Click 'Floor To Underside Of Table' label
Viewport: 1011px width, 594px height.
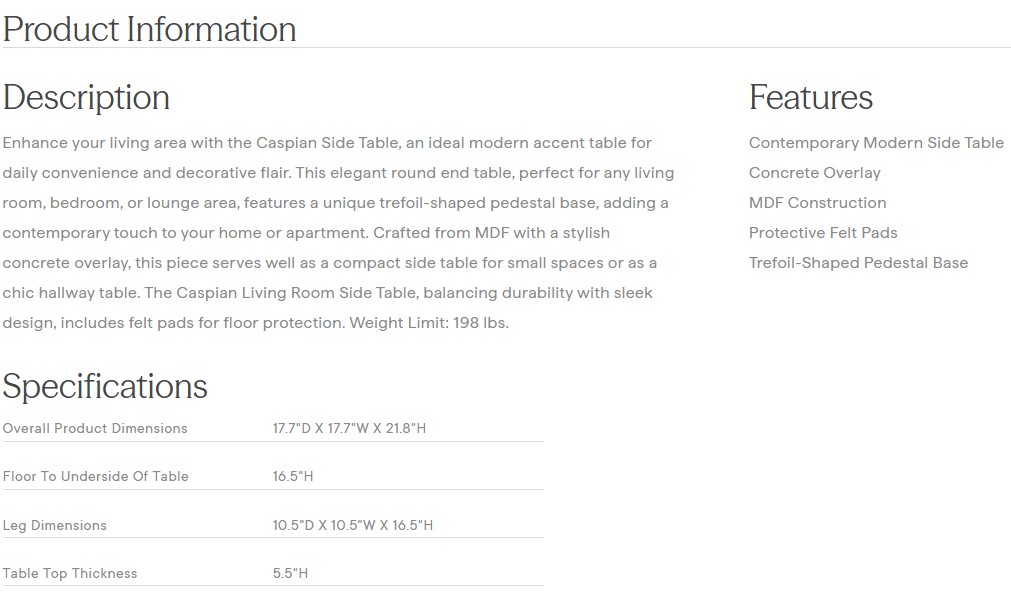(x=95, y=476)
